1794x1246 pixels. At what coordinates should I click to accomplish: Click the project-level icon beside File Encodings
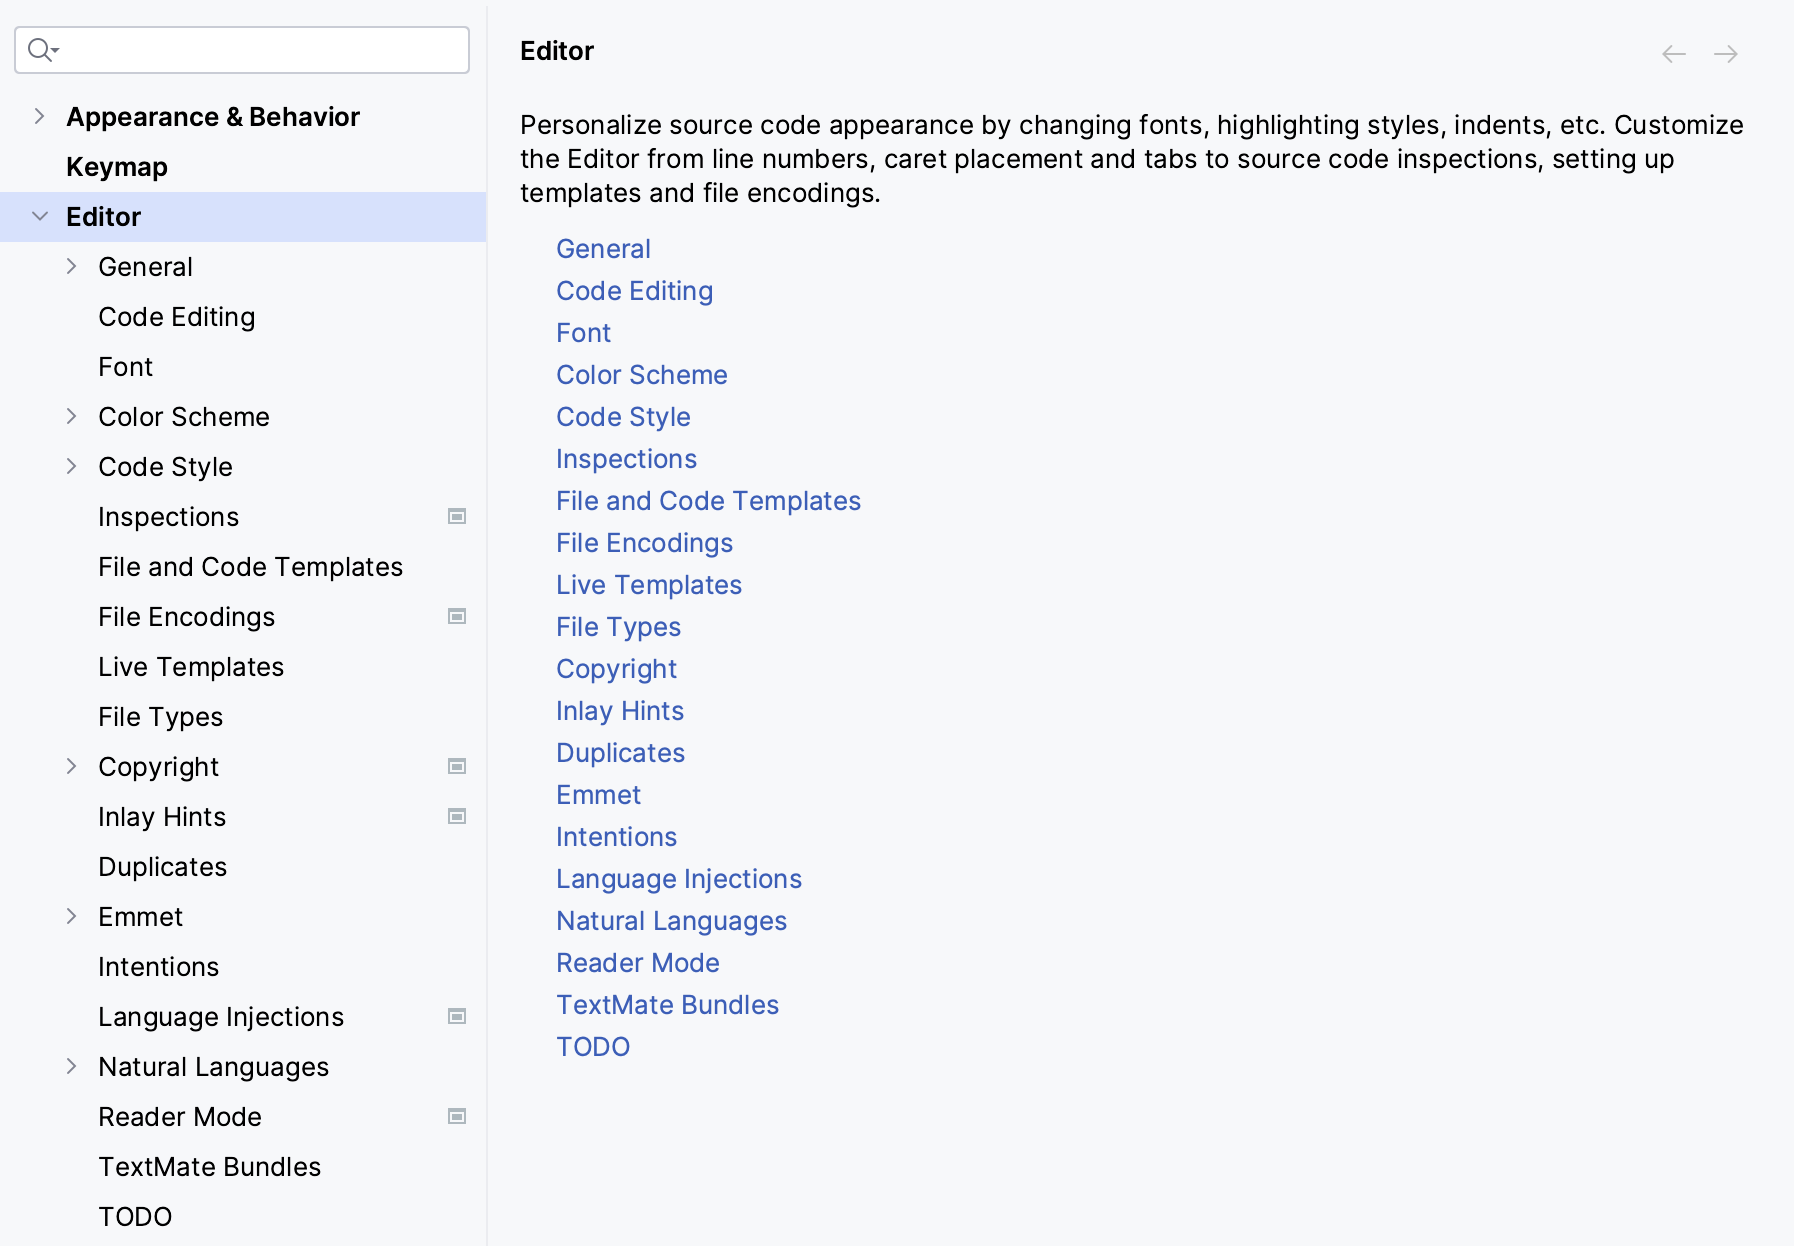(x=457, y=617)
